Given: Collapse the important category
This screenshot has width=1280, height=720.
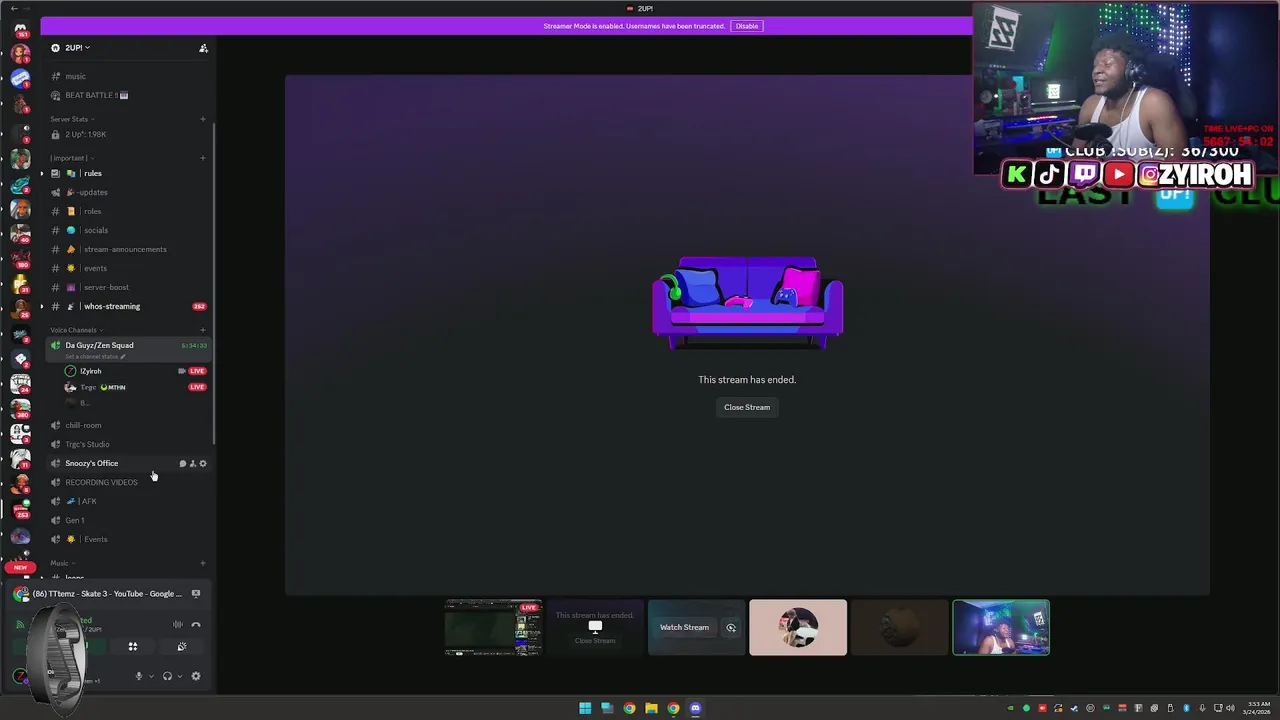Looking at the screenshot, I should pos(71,158).
